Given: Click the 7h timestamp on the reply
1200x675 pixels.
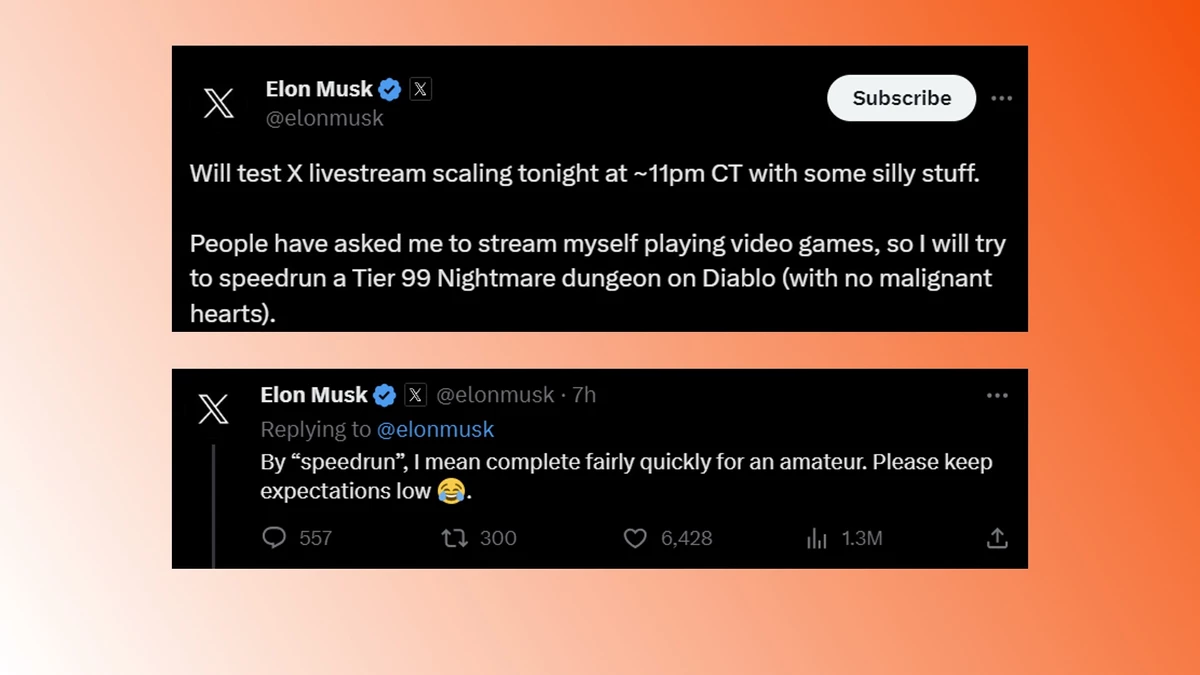Looking at the screenshot, I should click(x=584, y=395).
